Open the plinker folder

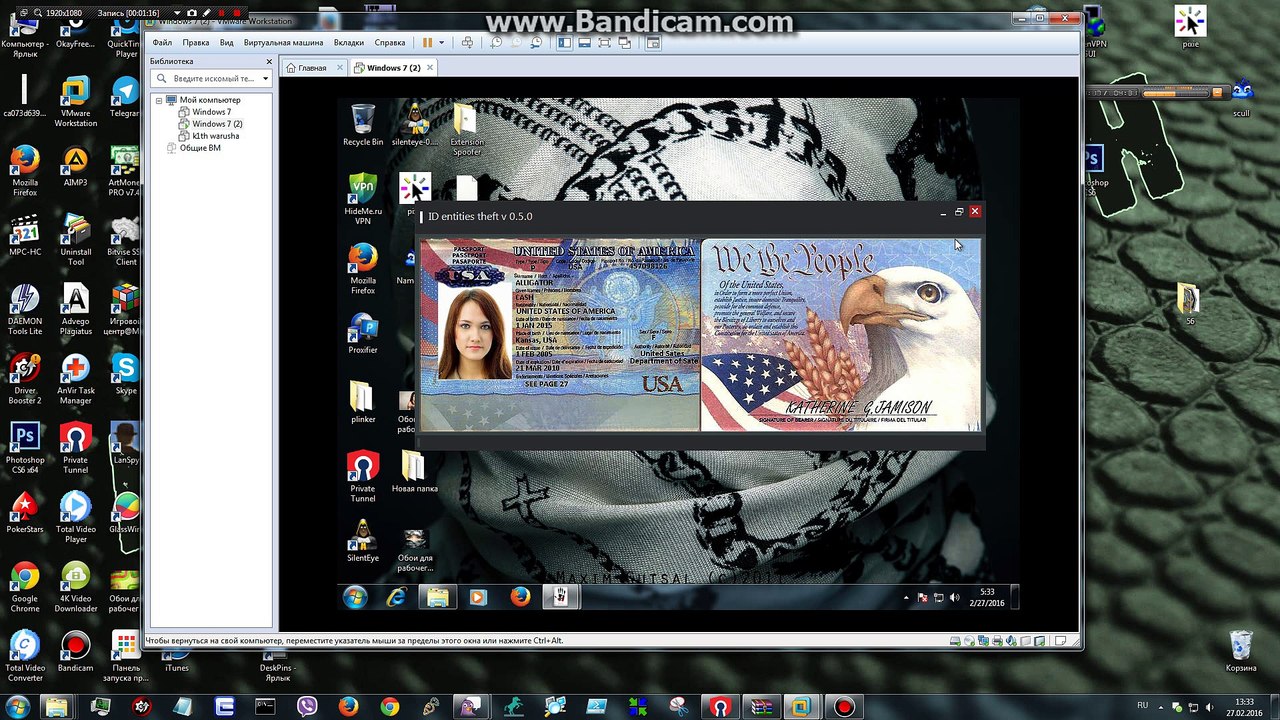[363, 403]
